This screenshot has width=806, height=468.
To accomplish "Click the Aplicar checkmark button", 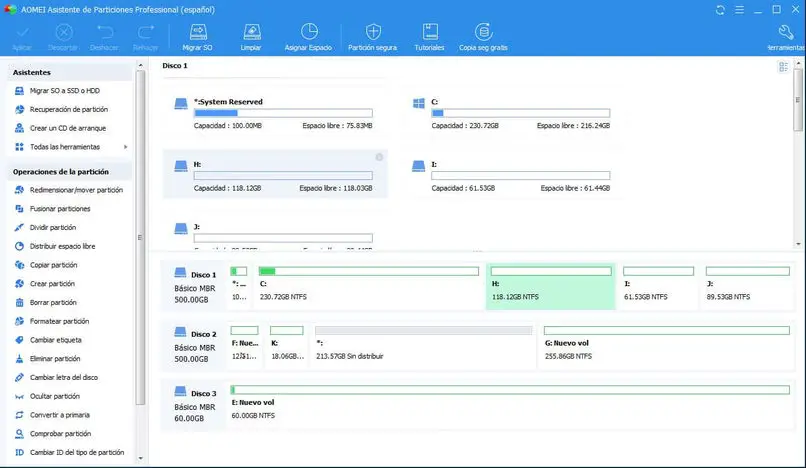I will click(x=22, y=37).
